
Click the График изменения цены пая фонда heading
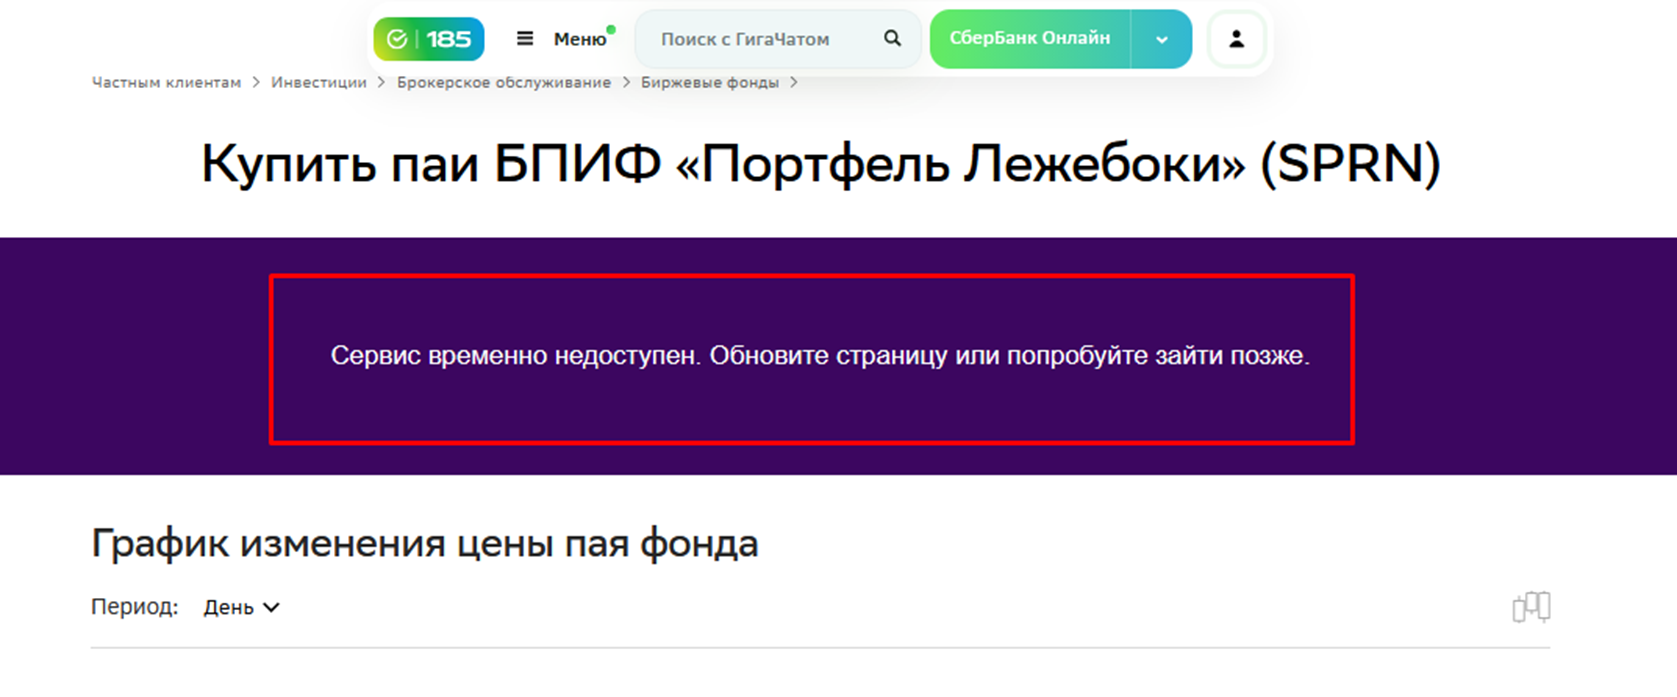[425, 544]
